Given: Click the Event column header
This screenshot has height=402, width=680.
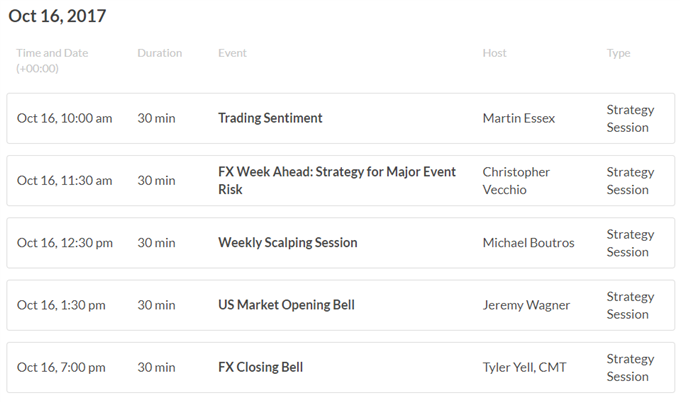Looking at the screenshot, I should [x=232, y=53].
